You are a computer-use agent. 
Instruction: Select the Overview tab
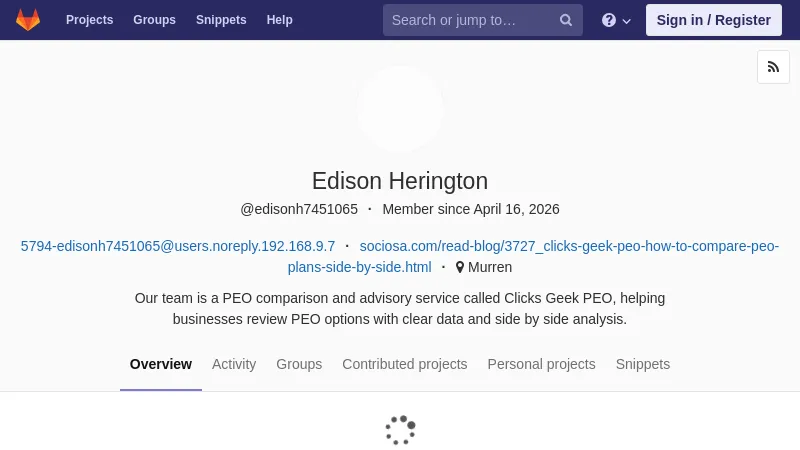[161, 364]
